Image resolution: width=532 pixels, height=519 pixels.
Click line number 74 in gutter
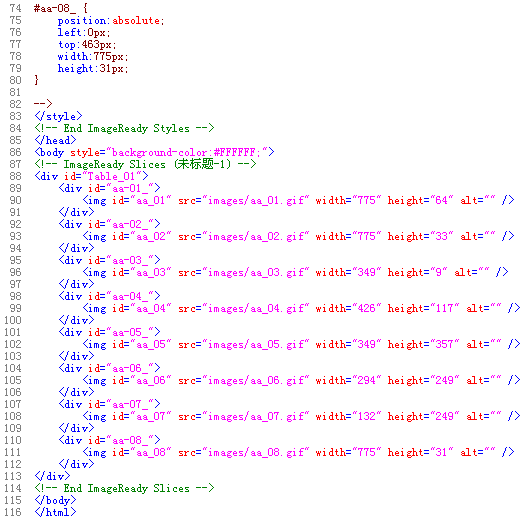16,8
